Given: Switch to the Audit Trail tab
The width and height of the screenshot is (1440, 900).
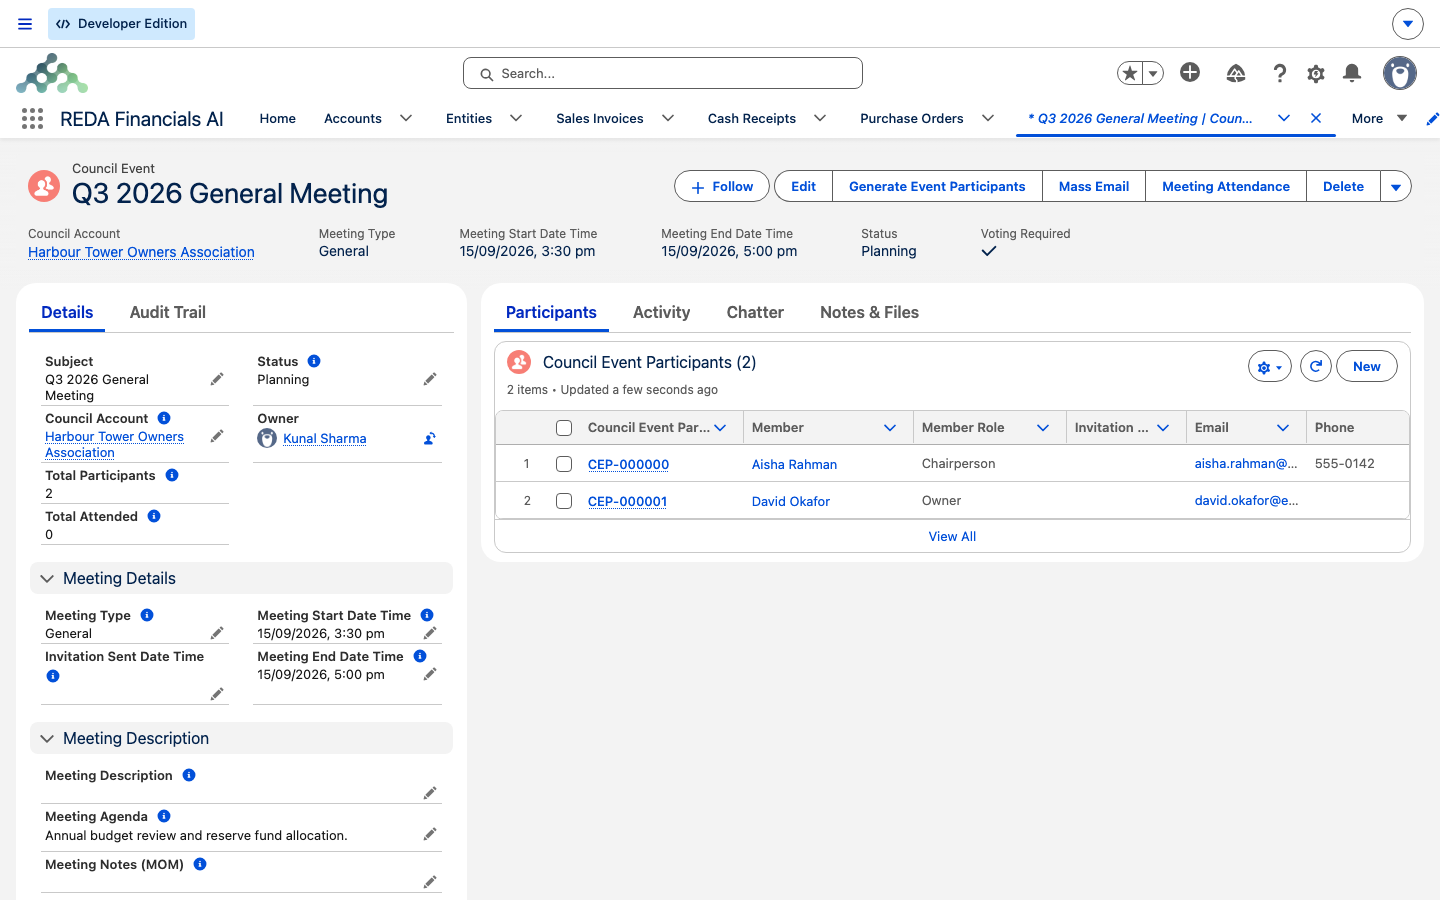Looking at the screenshot, I should [x=168, y=312].
